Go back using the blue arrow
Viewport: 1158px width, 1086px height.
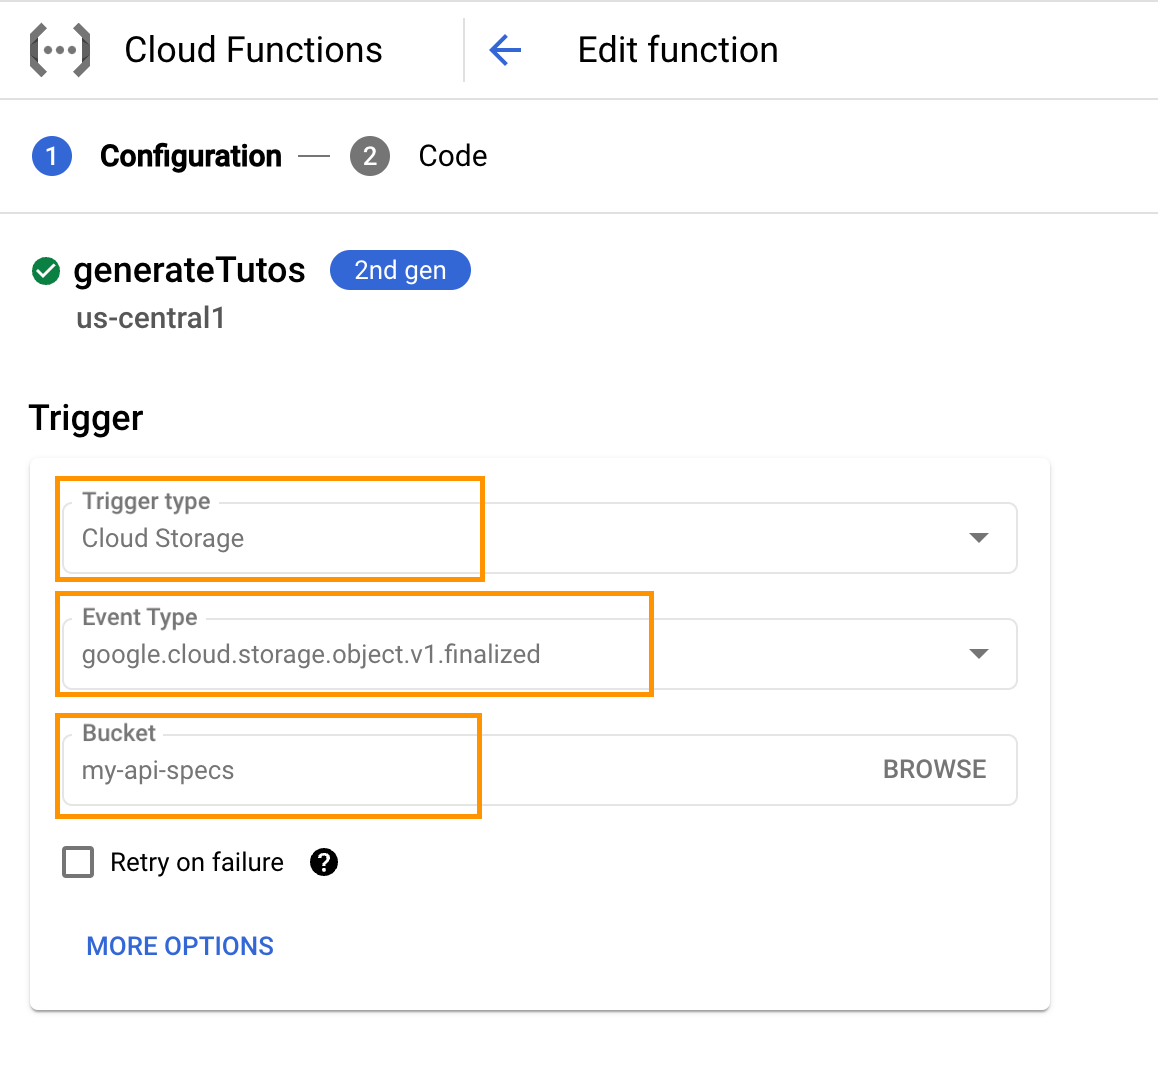(505, 50)
